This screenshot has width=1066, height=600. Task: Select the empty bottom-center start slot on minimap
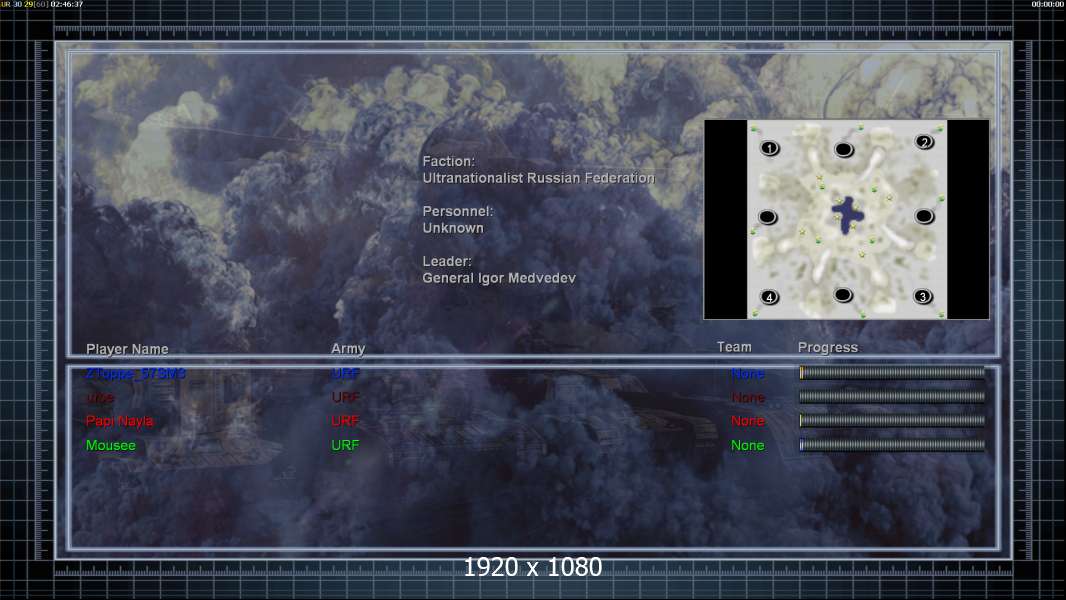[843, 295]
